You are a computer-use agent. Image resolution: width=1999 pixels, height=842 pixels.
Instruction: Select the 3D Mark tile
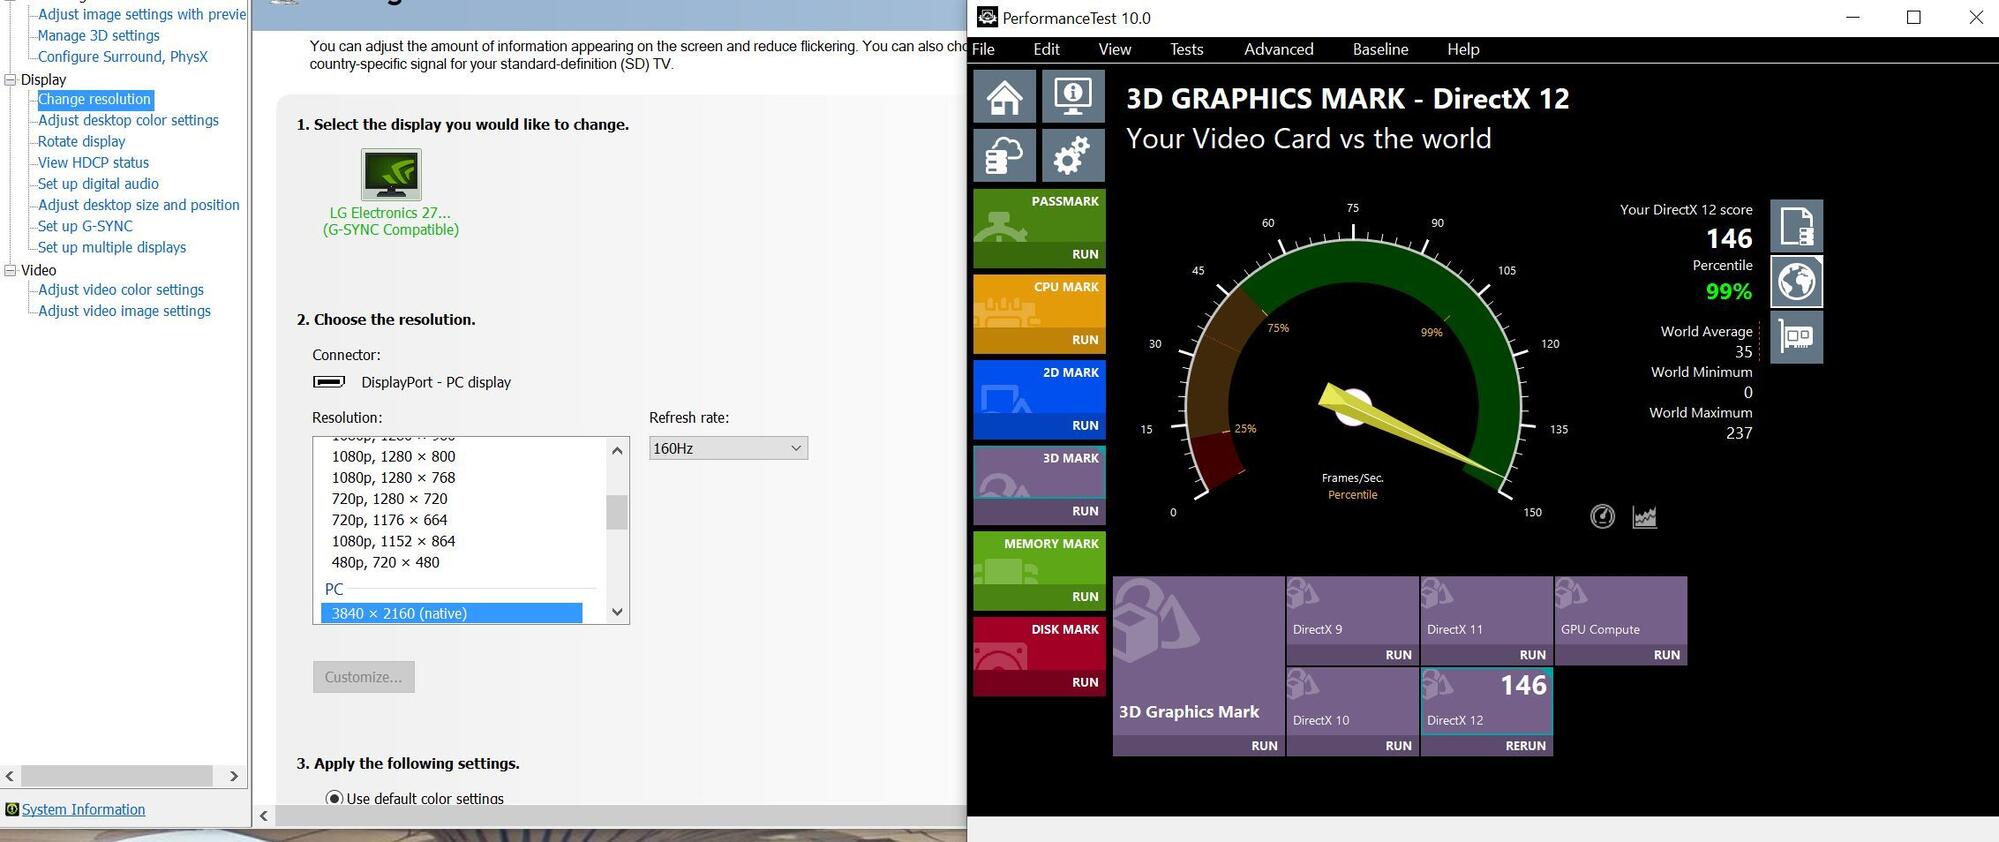[x=1039, y=485]
